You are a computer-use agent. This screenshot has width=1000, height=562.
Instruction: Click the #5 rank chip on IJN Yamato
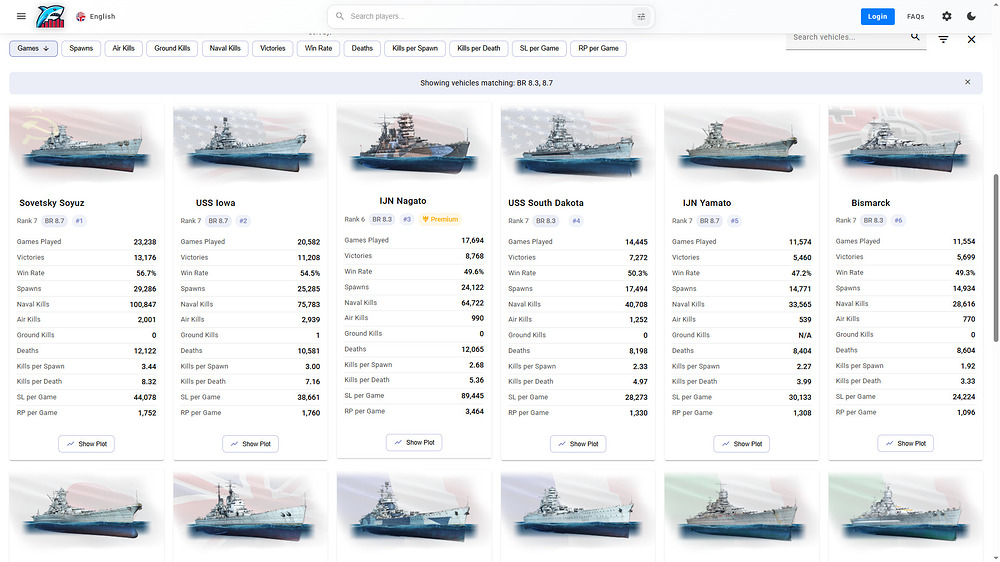pos(734,221)
